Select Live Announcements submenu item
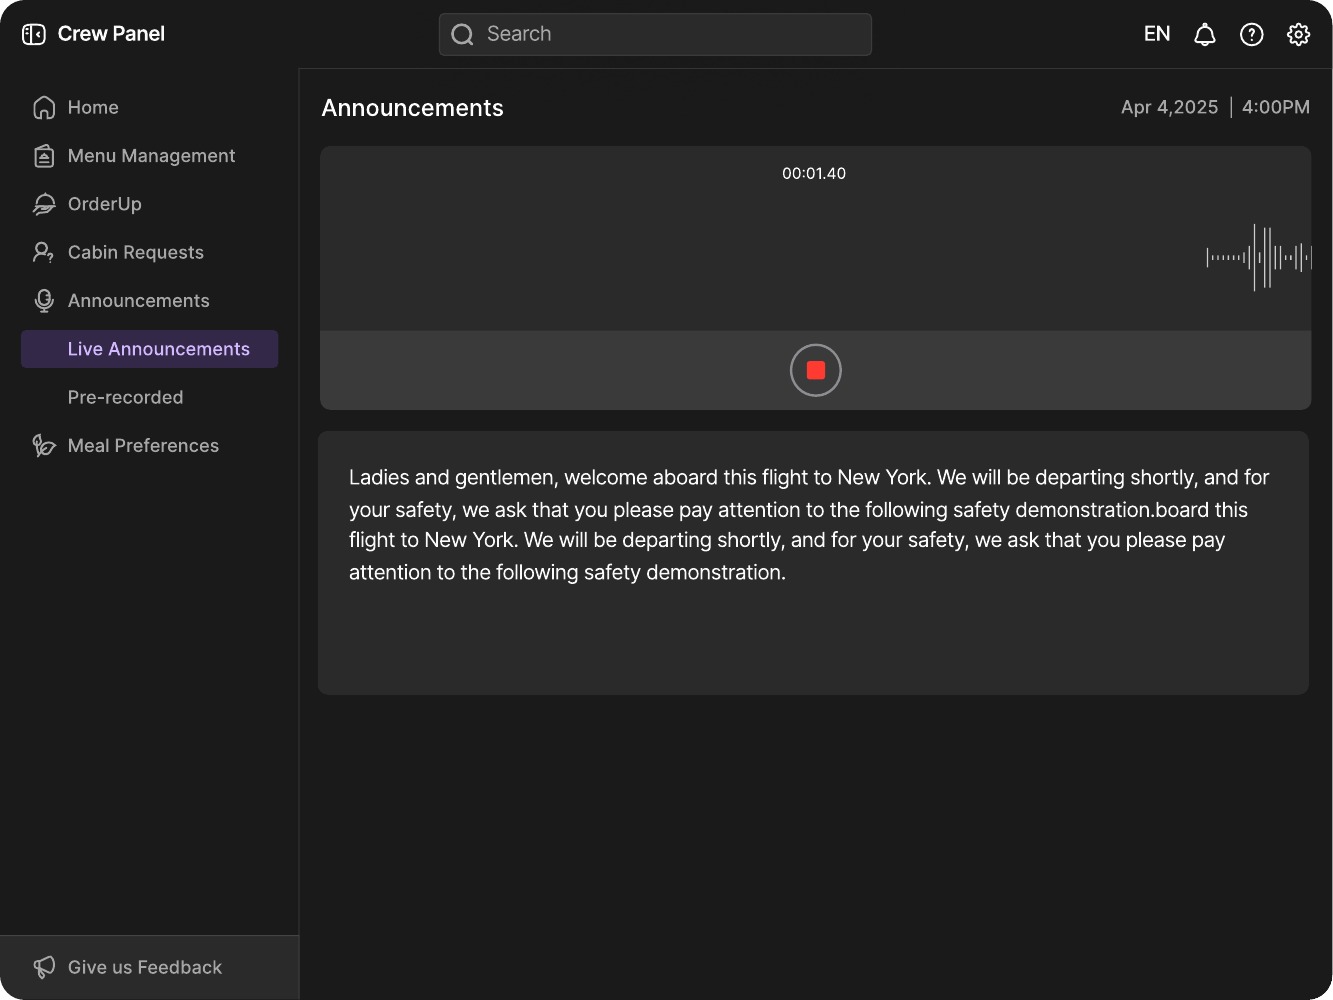1333x1000 pixels. click(150, 349)
